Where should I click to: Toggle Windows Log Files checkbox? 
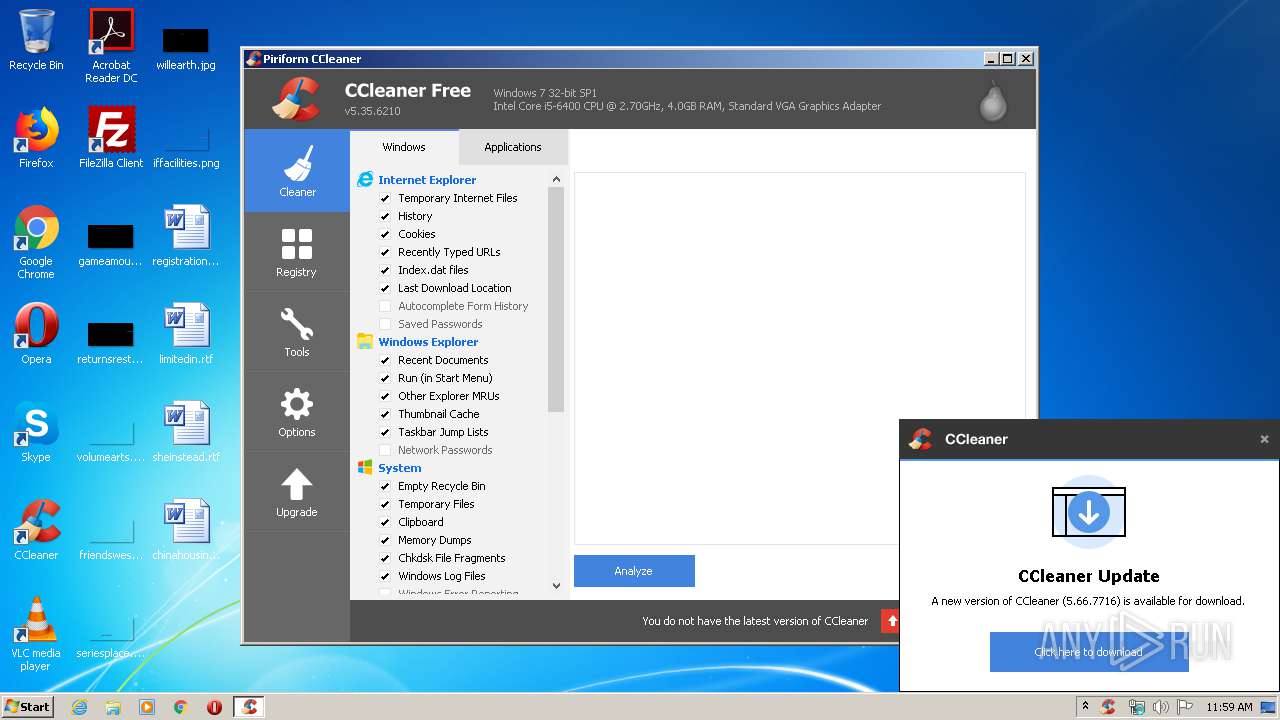tap(385, 576)
